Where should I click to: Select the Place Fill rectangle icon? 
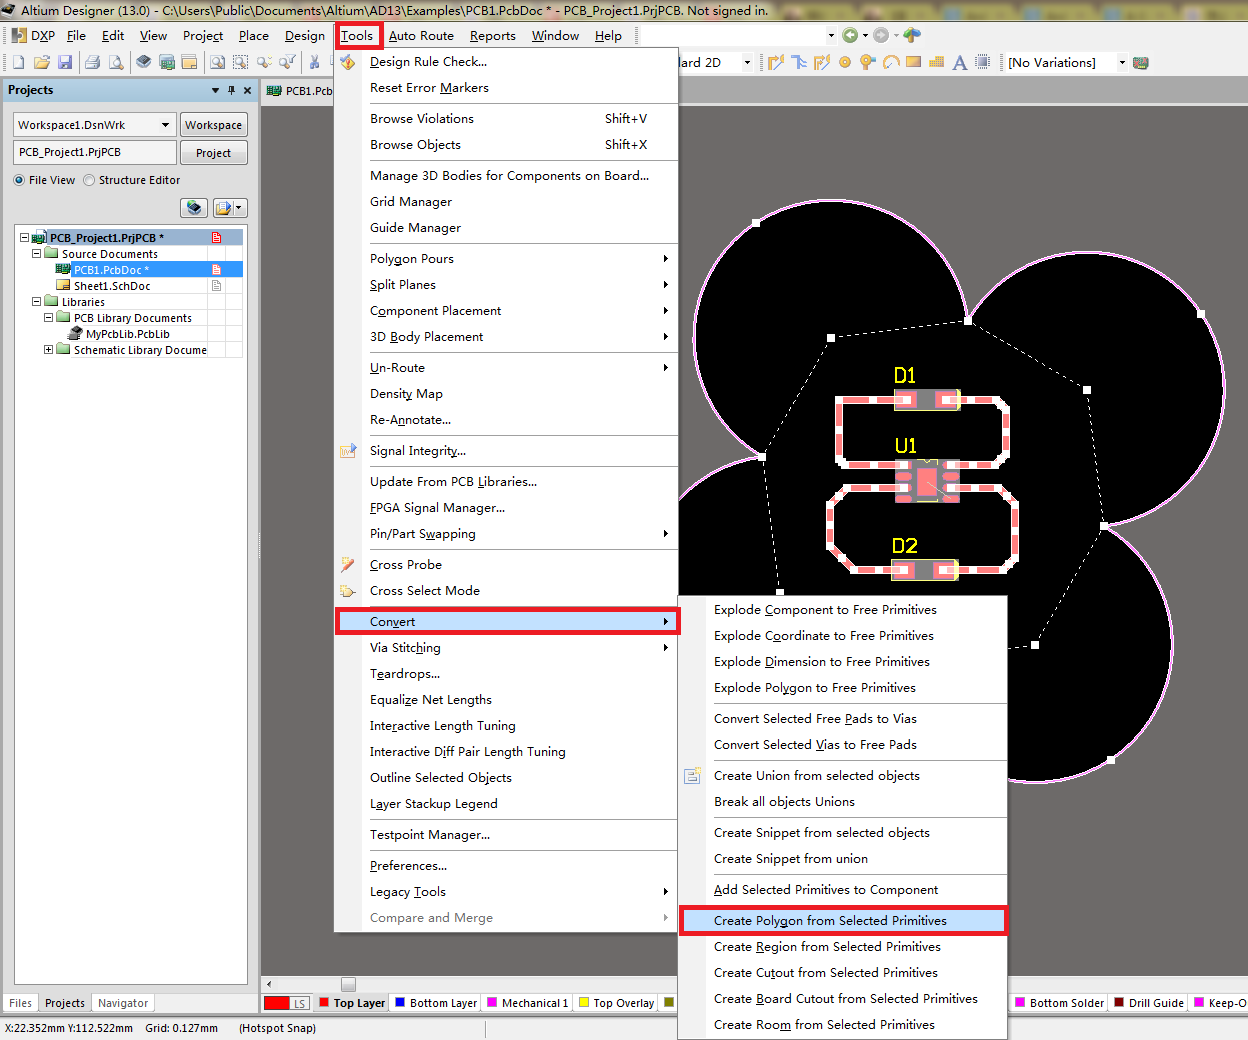[x=913, y=62]
